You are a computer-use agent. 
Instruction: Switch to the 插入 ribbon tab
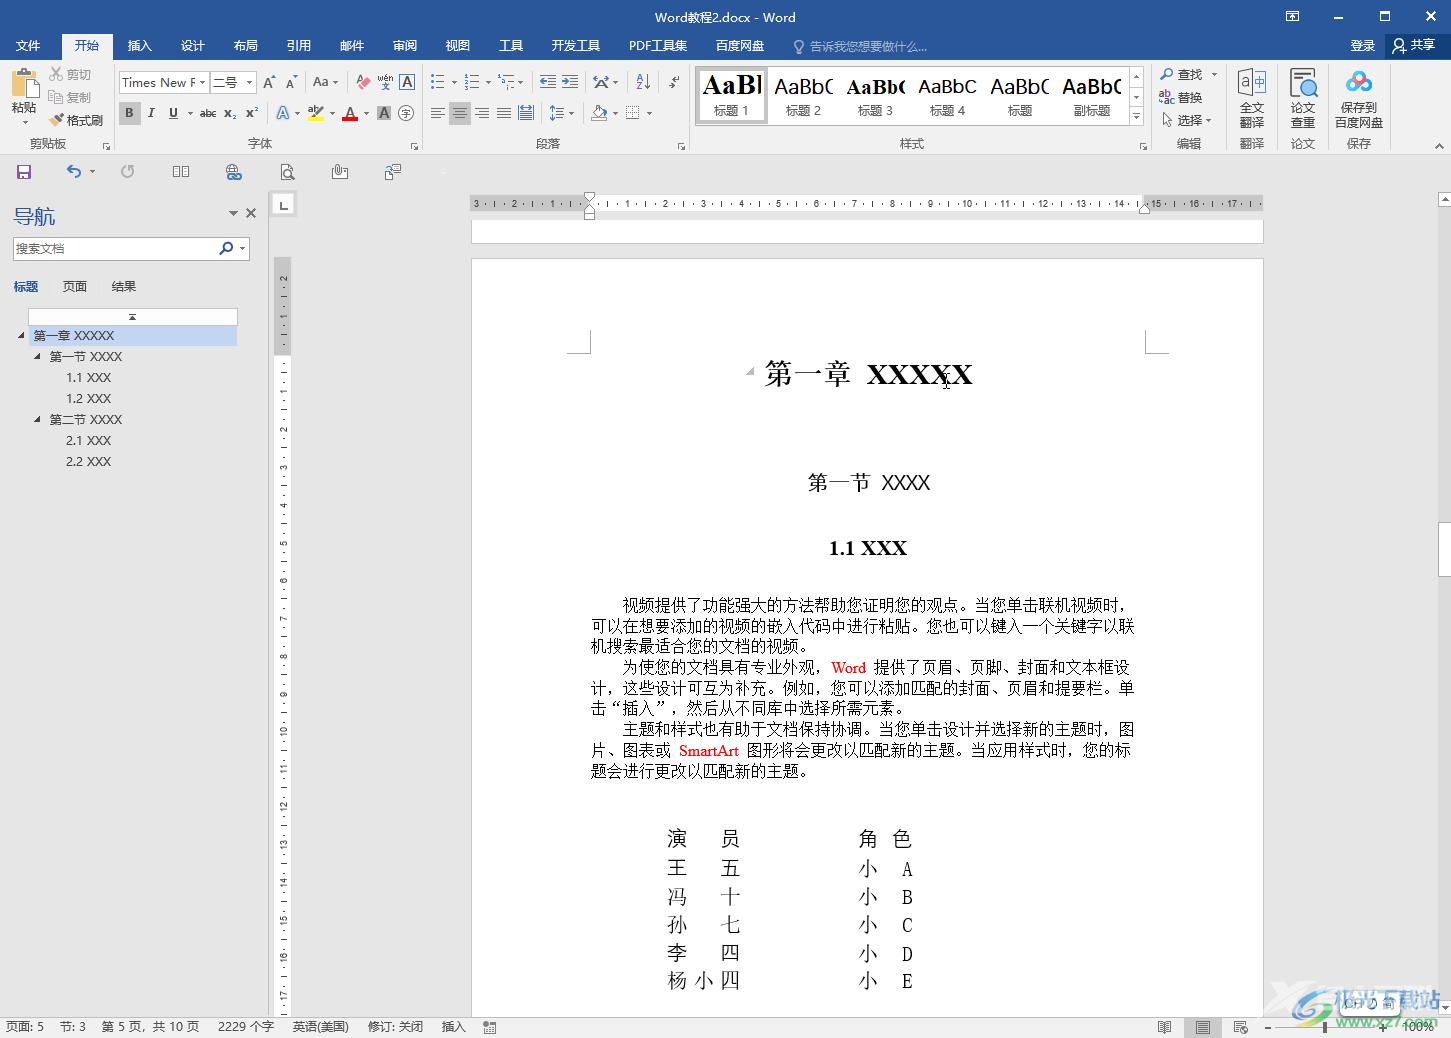coord(140,46)
